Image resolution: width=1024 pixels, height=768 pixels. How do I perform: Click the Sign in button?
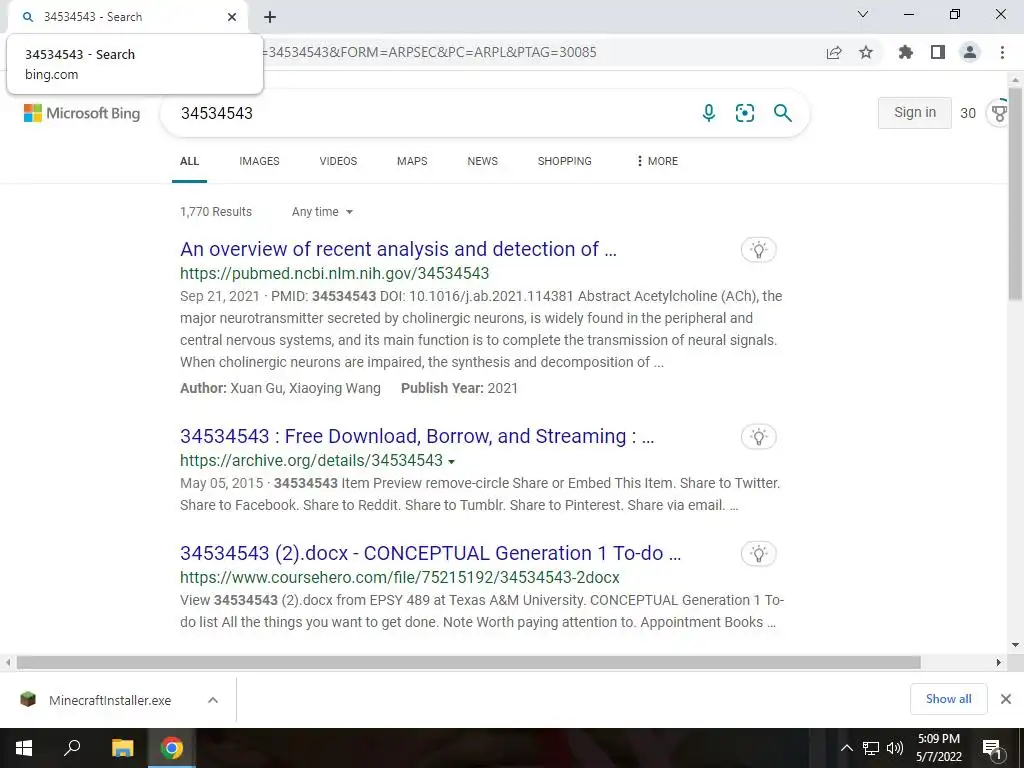click(x=914, y=112)
